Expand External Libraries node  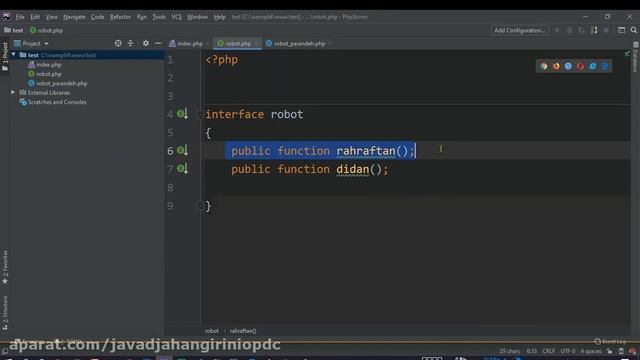pyautogui.click(x=13, y=93)
